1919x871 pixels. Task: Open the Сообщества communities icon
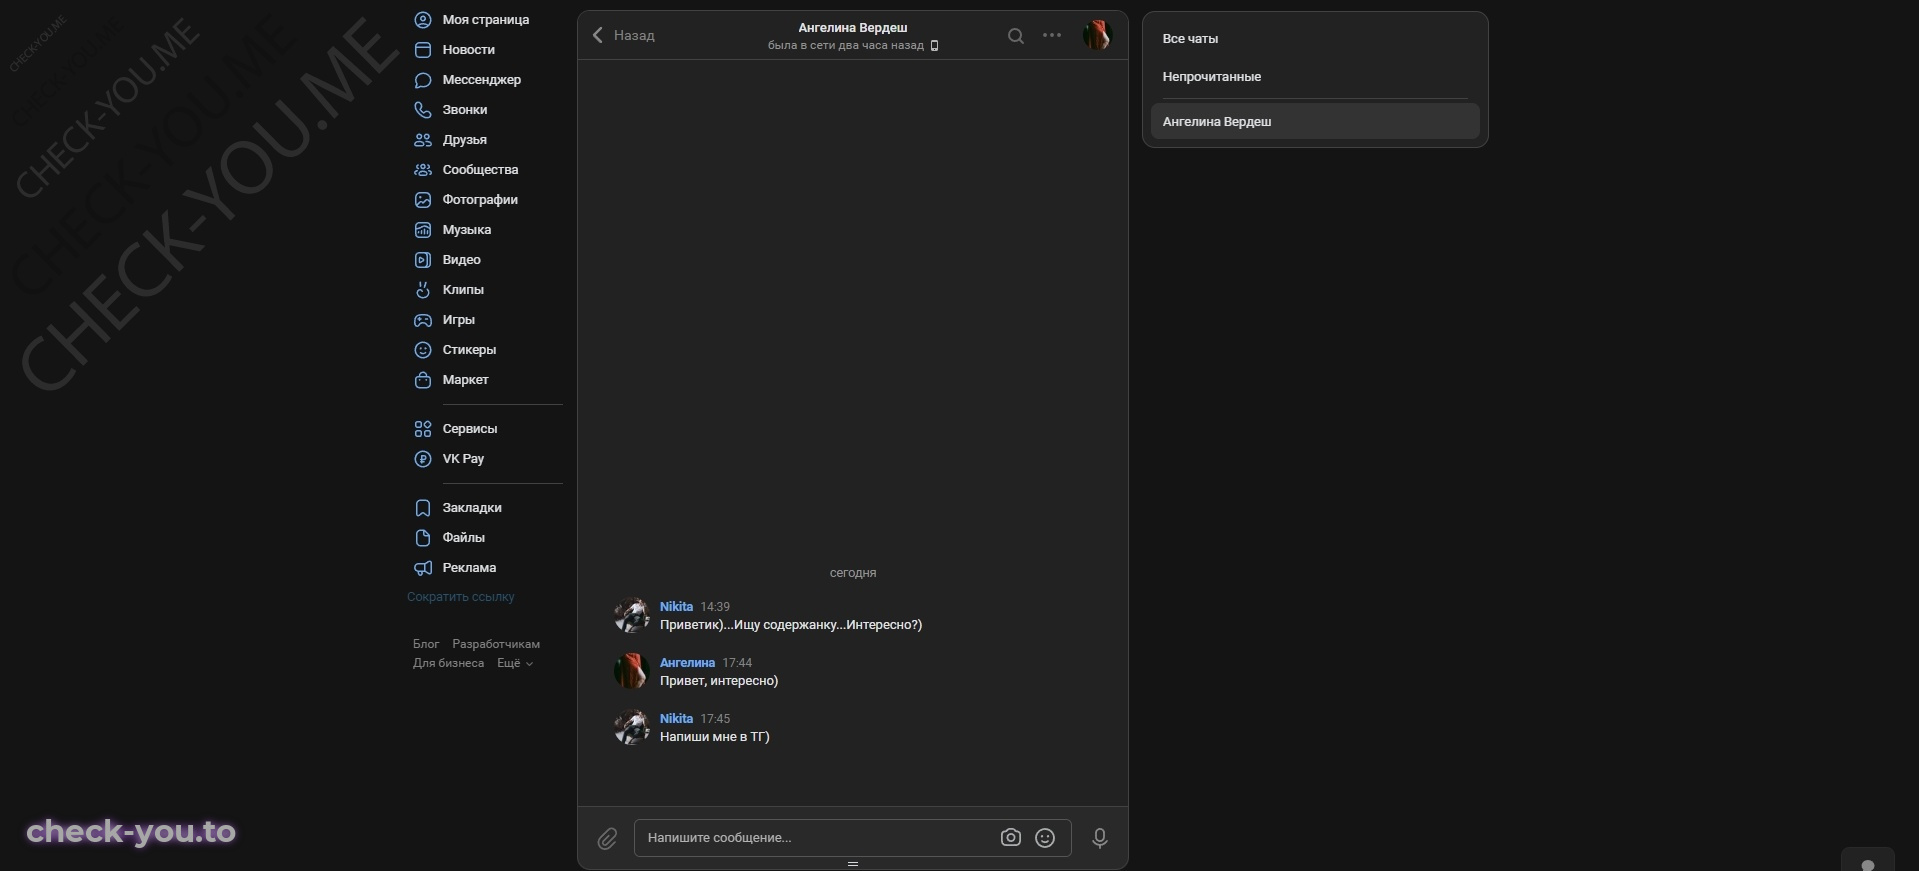tap(423, 170)
